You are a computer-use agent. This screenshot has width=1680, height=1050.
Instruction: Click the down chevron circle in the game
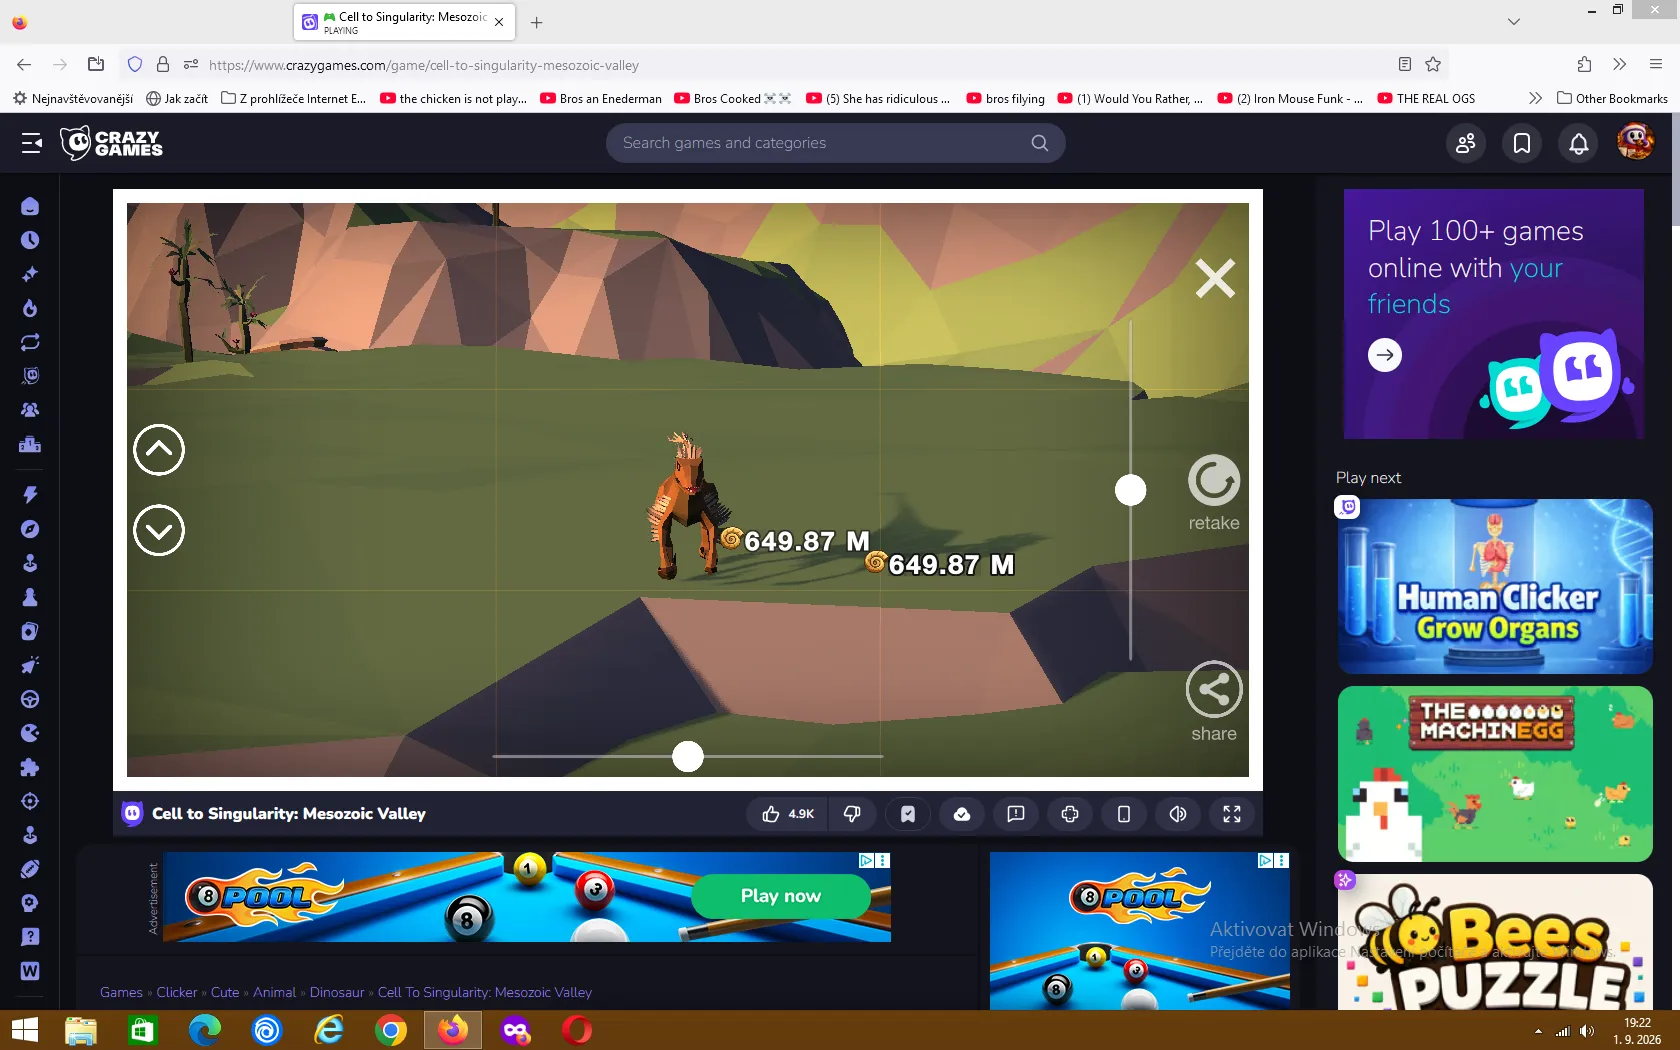(159, 530)
